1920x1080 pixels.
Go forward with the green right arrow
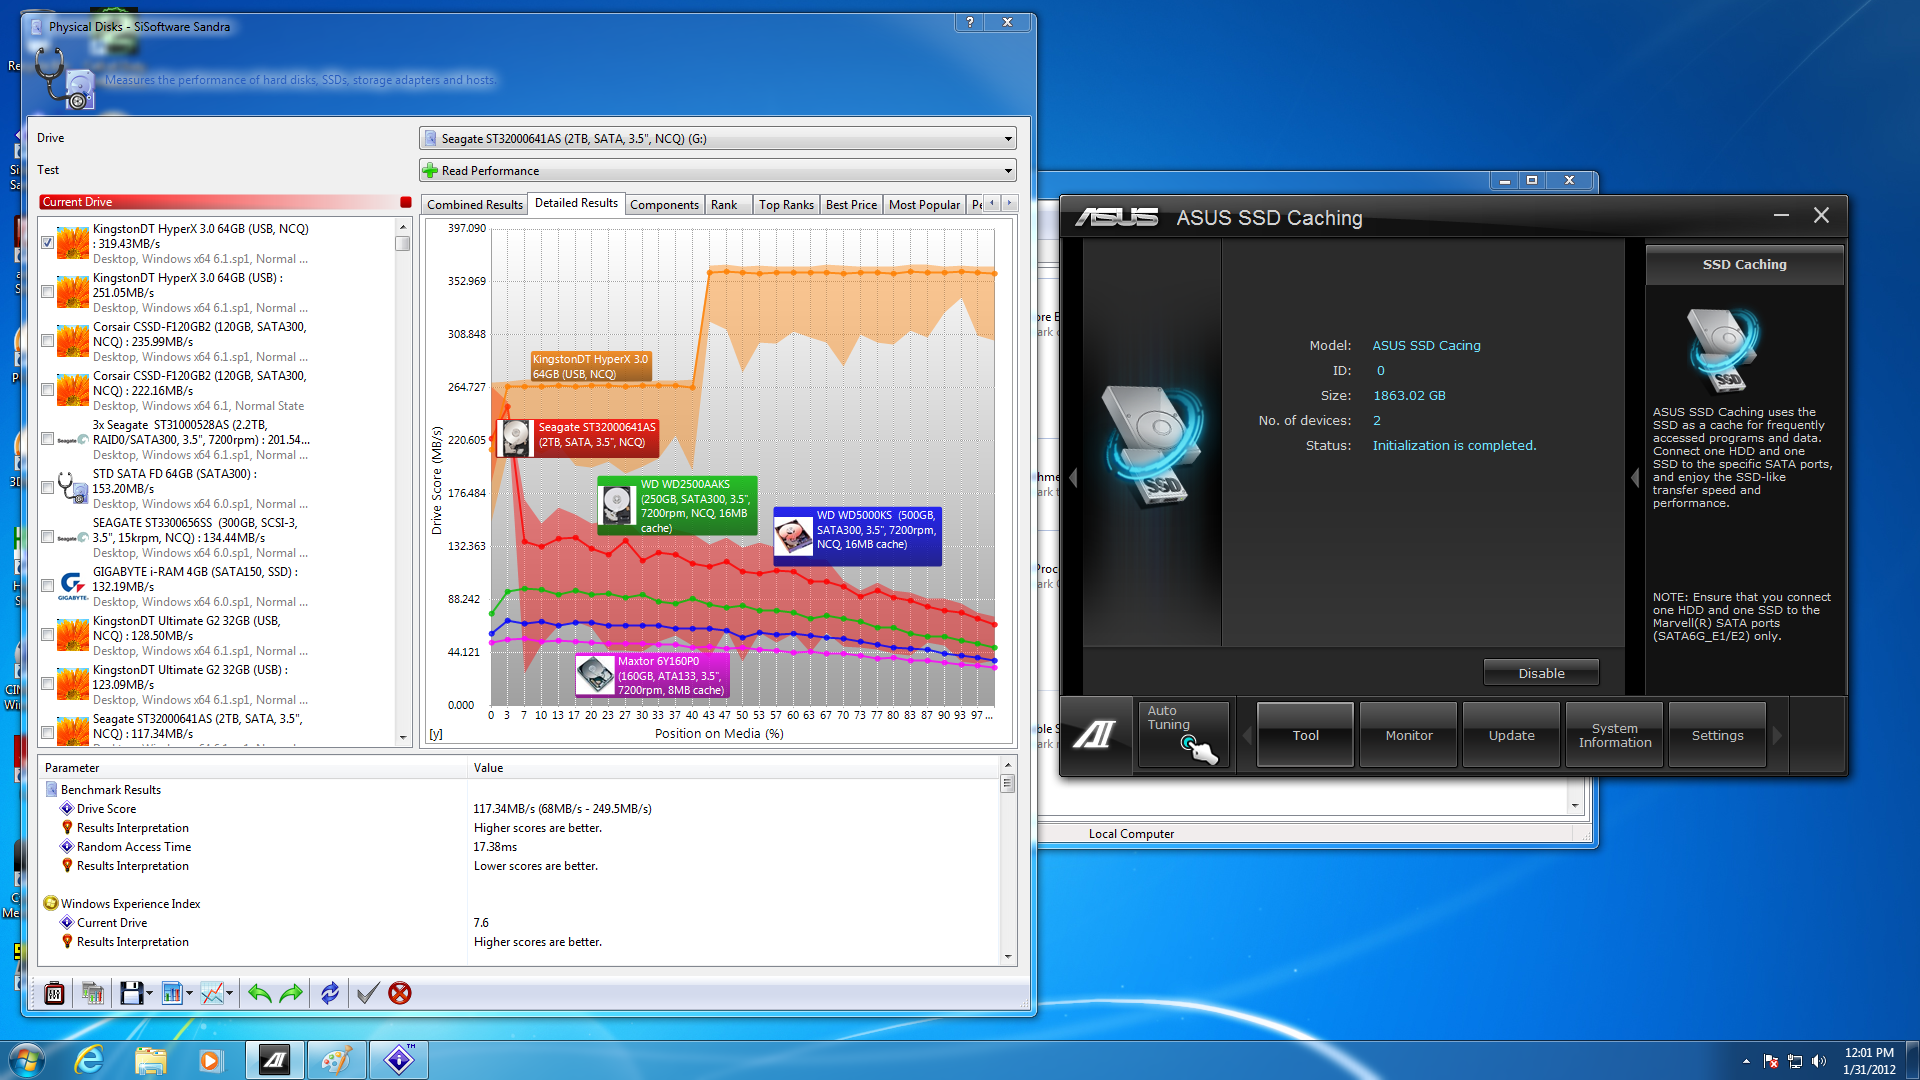pyautogui.click(x=291, y=993)
